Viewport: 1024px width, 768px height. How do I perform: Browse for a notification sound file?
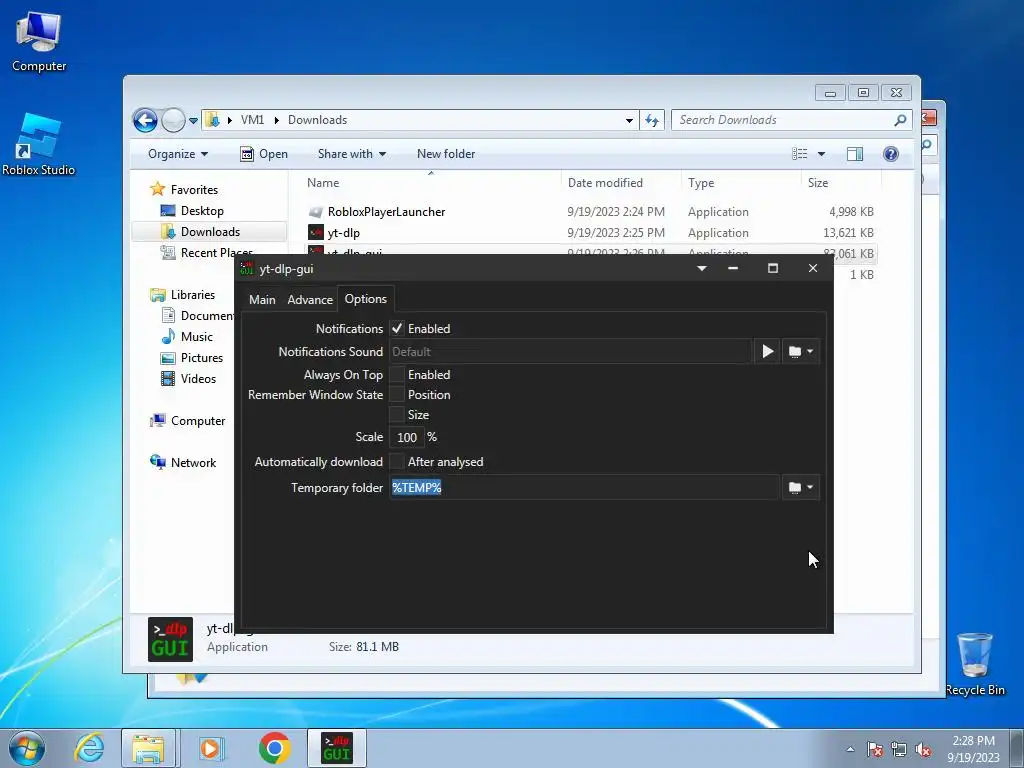point(801,351)
